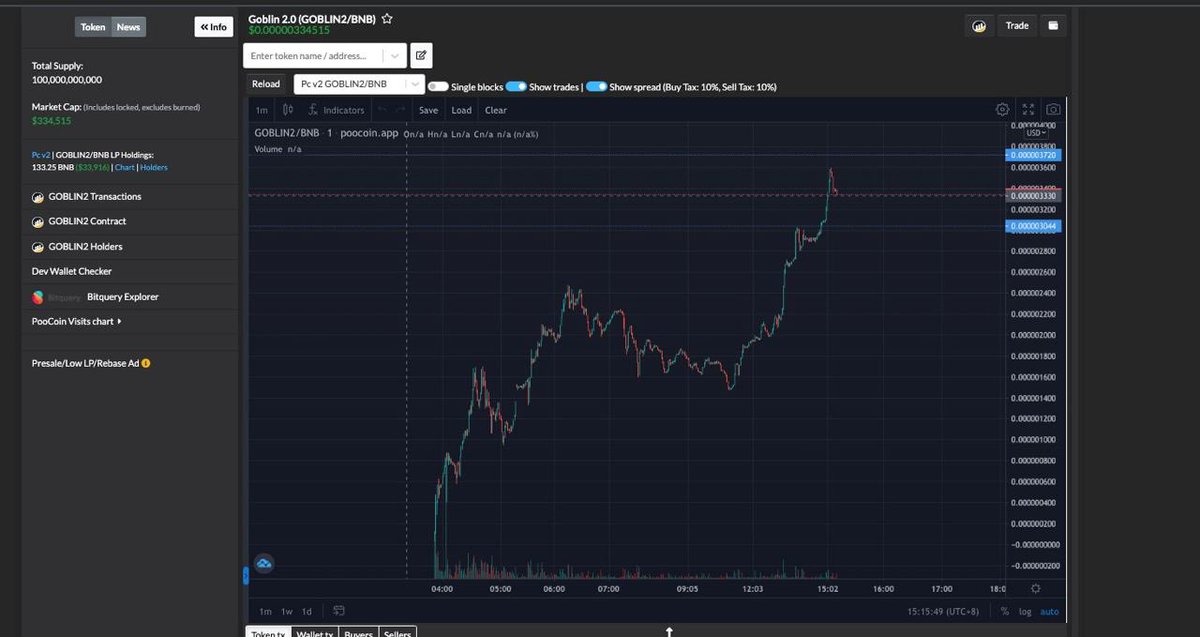1200x637 pixels.
Task: Open the go-to-date calendar icon
Action: (x=339, y=610)
